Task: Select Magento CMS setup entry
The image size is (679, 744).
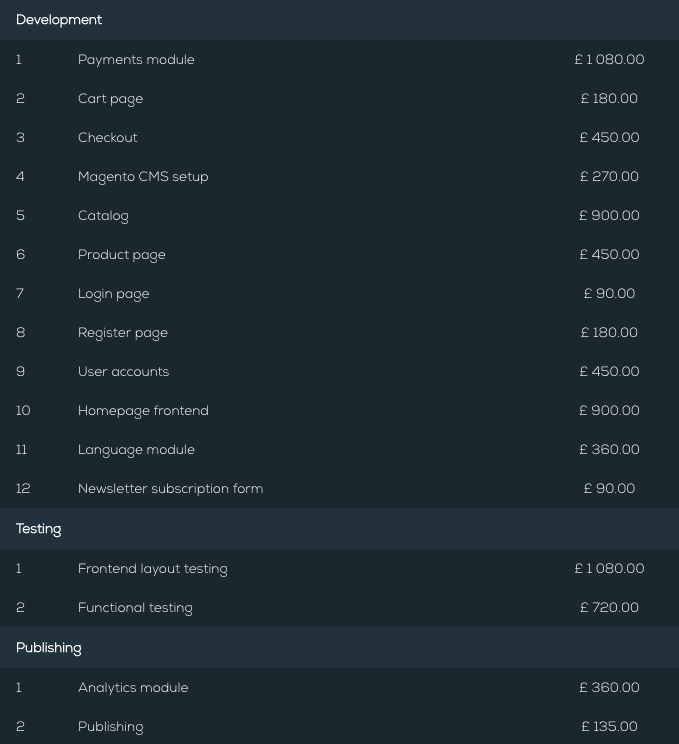Action: [143, 177]
